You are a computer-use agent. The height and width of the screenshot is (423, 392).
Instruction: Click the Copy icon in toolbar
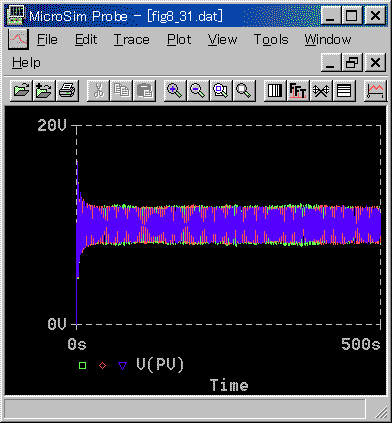[x=121, y=90]
